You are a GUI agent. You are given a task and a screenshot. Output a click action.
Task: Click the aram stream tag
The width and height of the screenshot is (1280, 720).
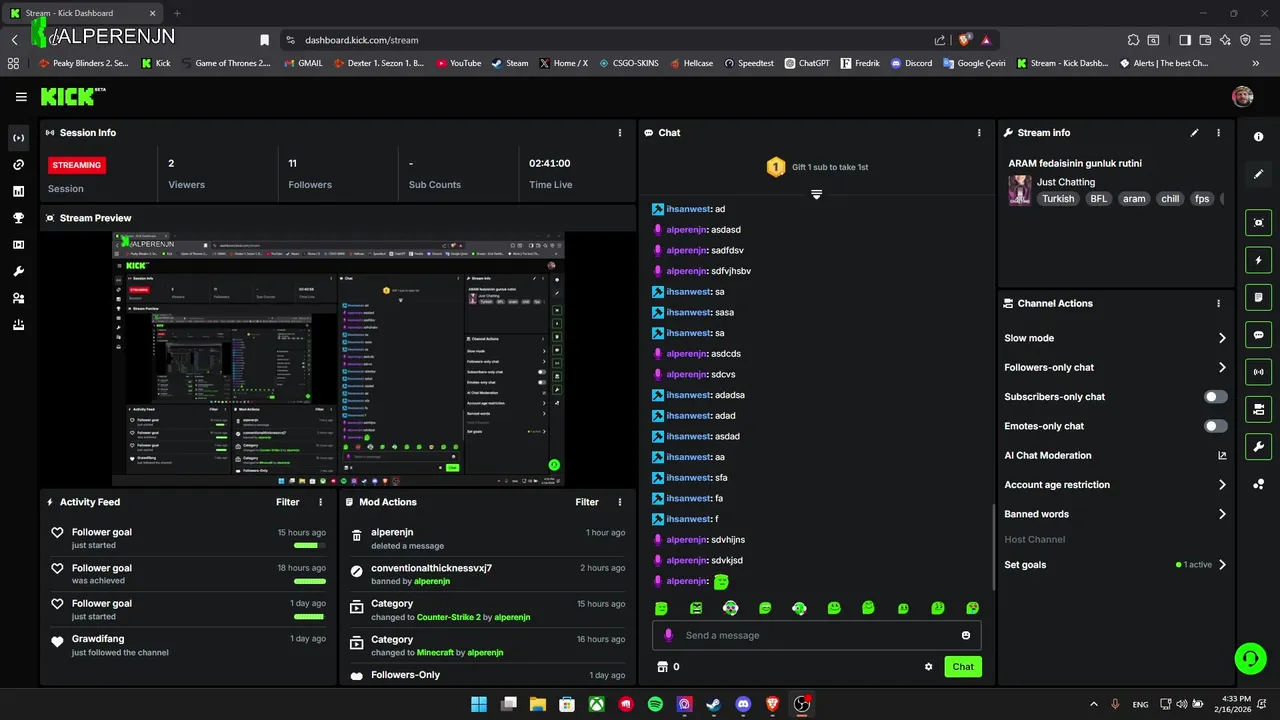pos(1133,199)
